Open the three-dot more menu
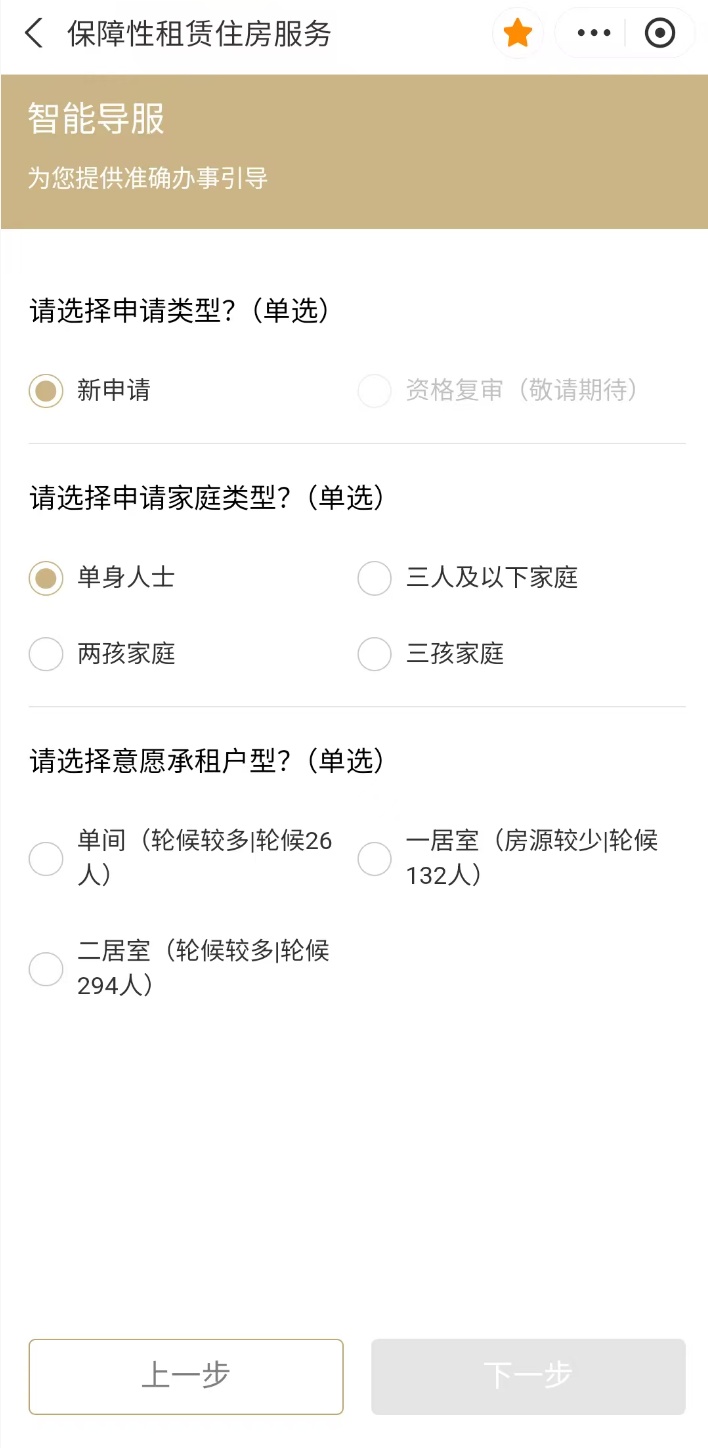The image size is (708, 1448). click(594, 34)
